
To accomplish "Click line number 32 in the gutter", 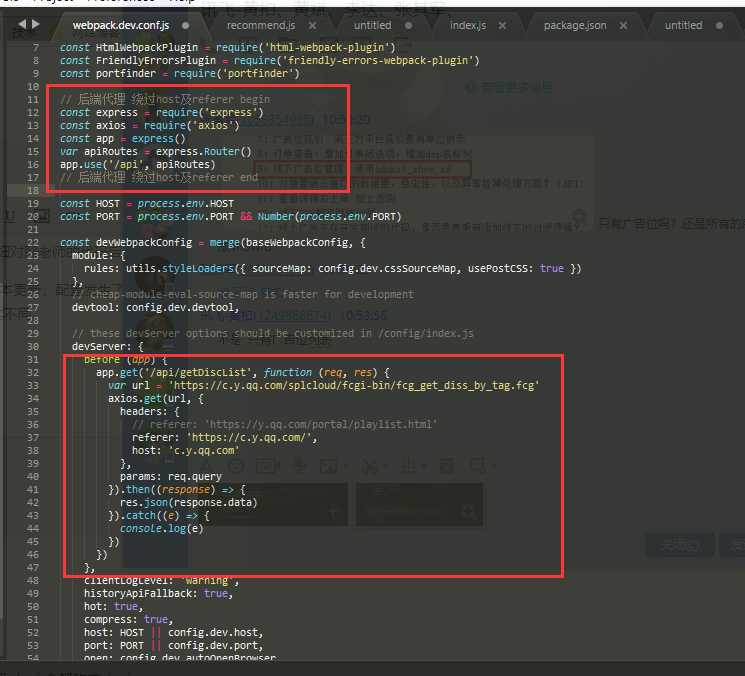I will pos(33,372).
